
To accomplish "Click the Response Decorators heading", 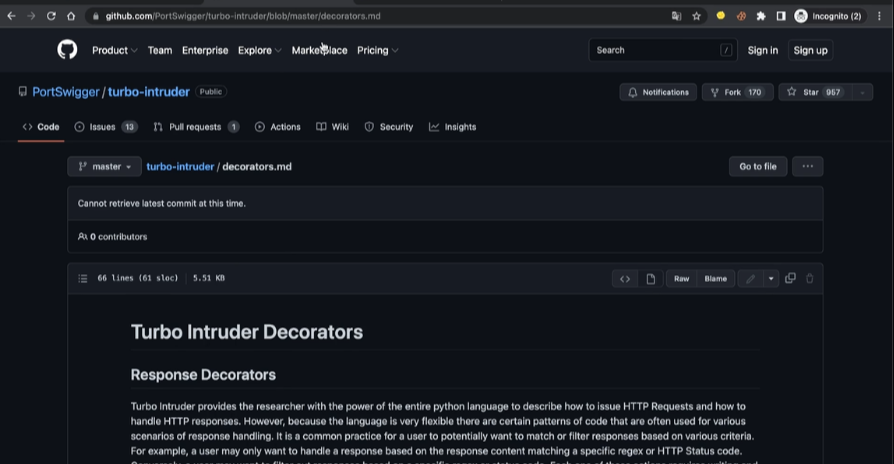I will (x=203, y=375).
